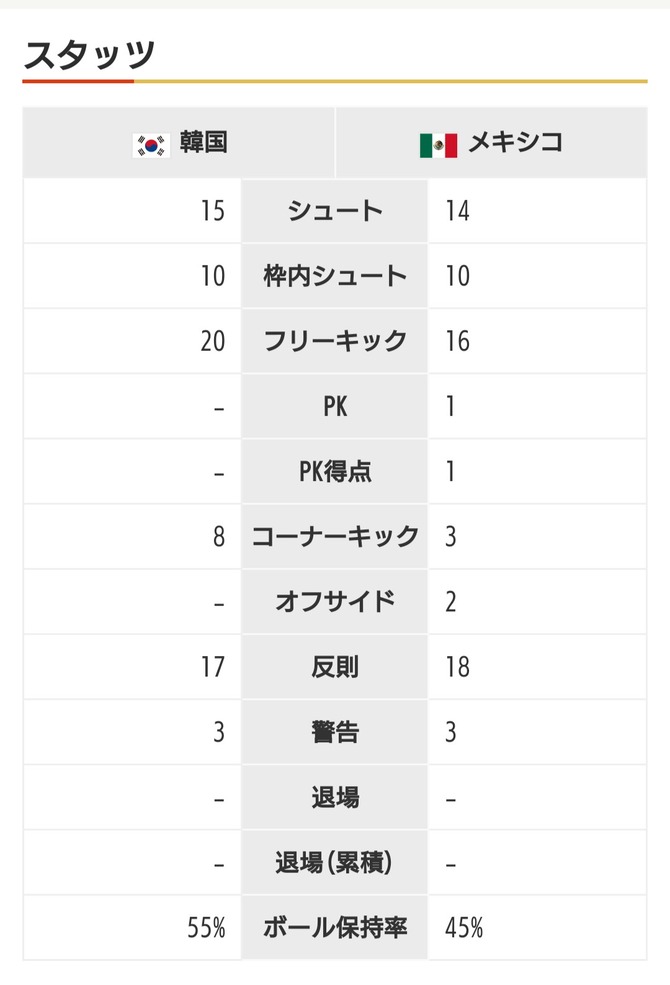
Task: Click the シュート stat label
Action: pyautogui.click(x=335, y=210)
